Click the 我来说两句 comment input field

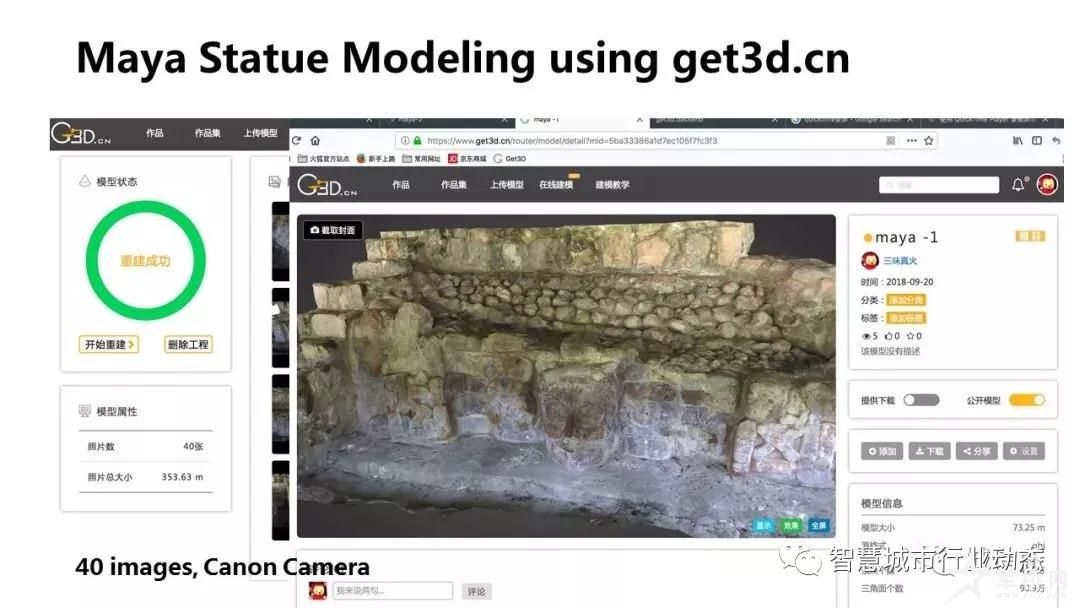coord(393,590)
